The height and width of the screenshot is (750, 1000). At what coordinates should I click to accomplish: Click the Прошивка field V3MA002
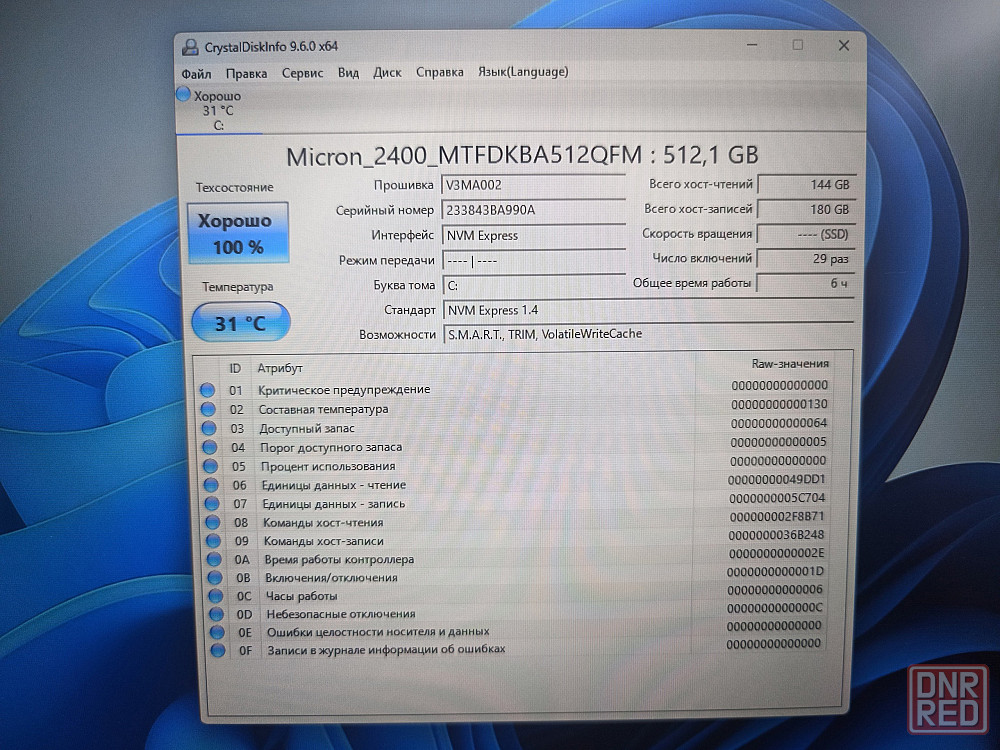(x=533, y=185)
